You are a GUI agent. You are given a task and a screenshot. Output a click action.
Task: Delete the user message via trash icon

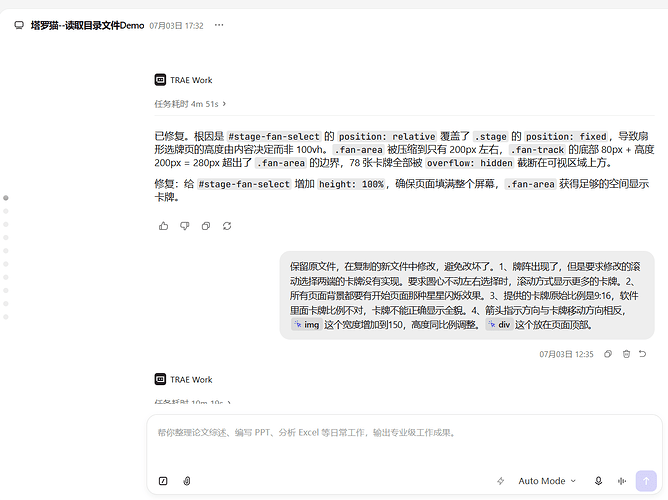point(626,354)
